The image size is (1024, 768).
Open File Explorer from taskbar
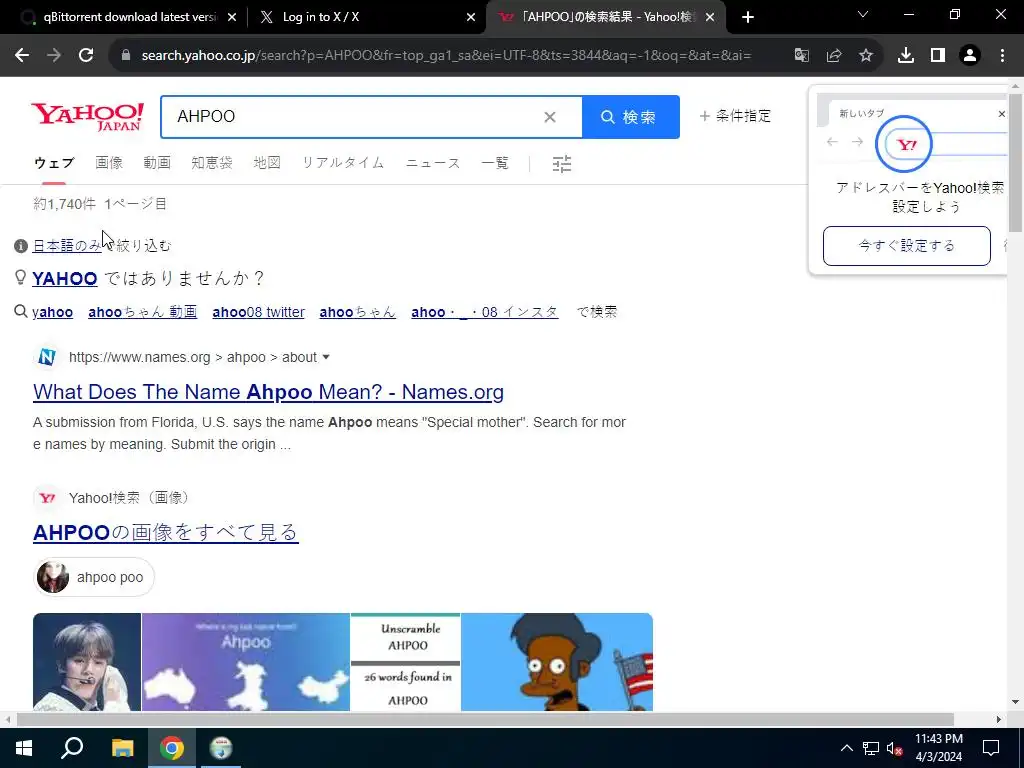(x=122, y=748)
